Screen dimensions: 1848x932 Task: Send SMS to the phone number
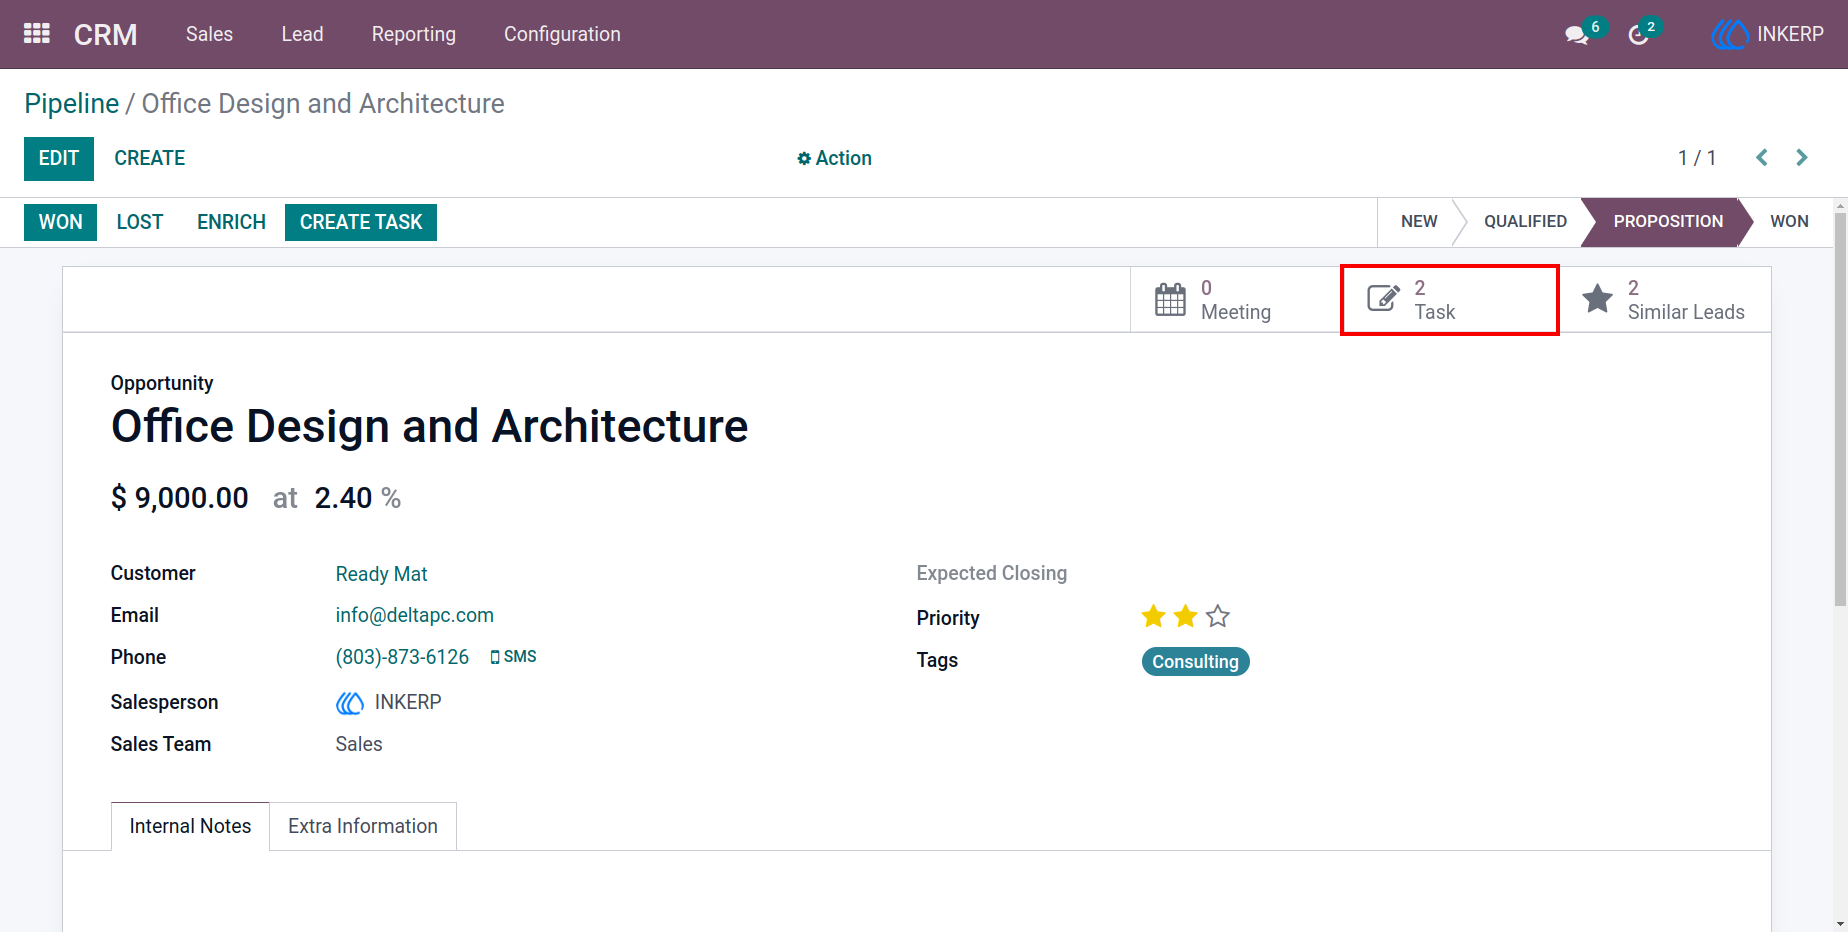pyautogui.click(x=513, y=657)
